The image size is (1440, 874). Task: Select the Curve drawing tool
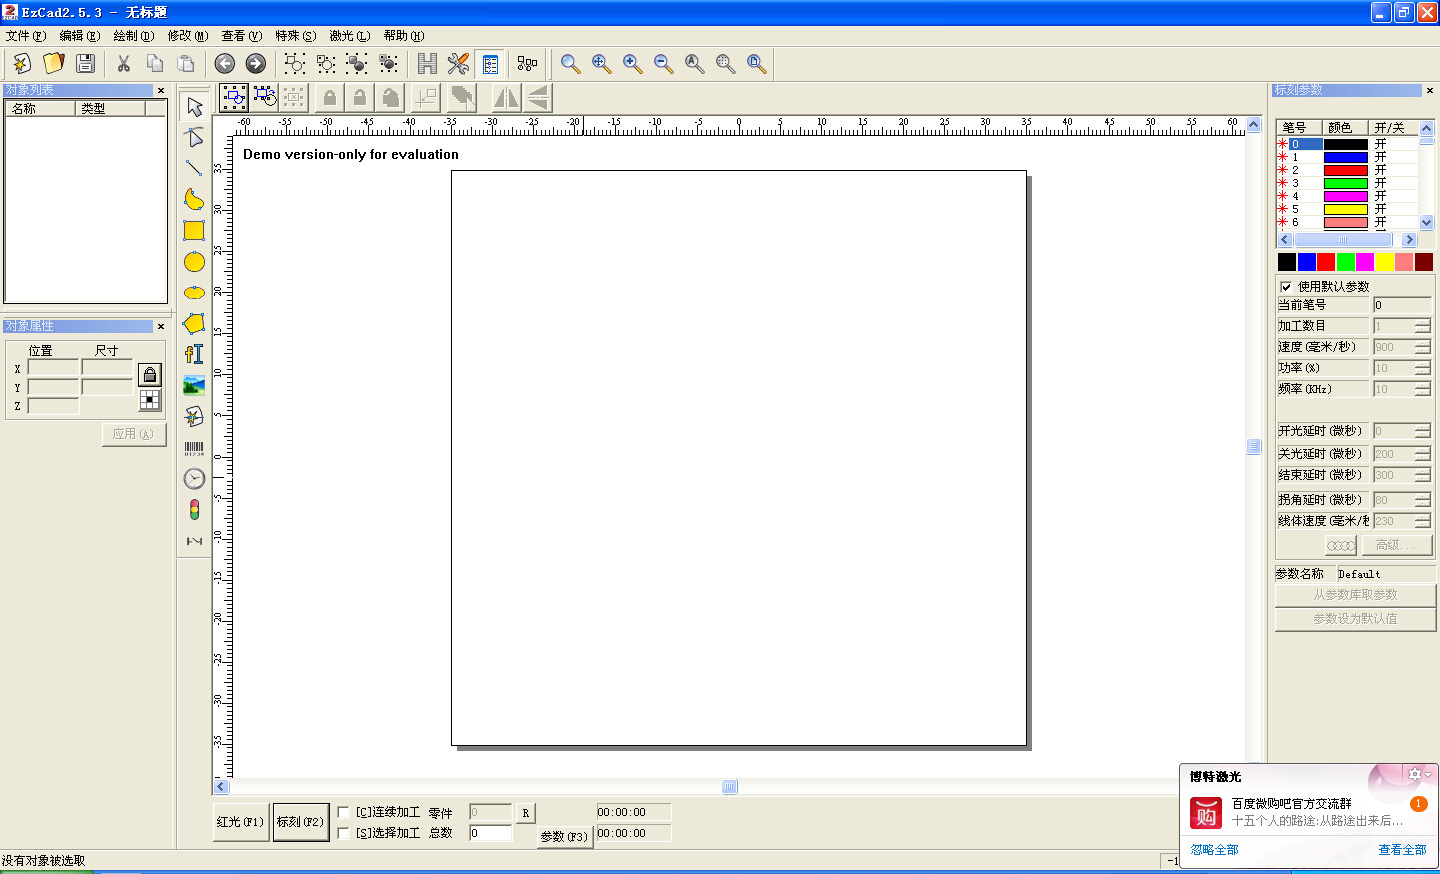coord(195,199)
